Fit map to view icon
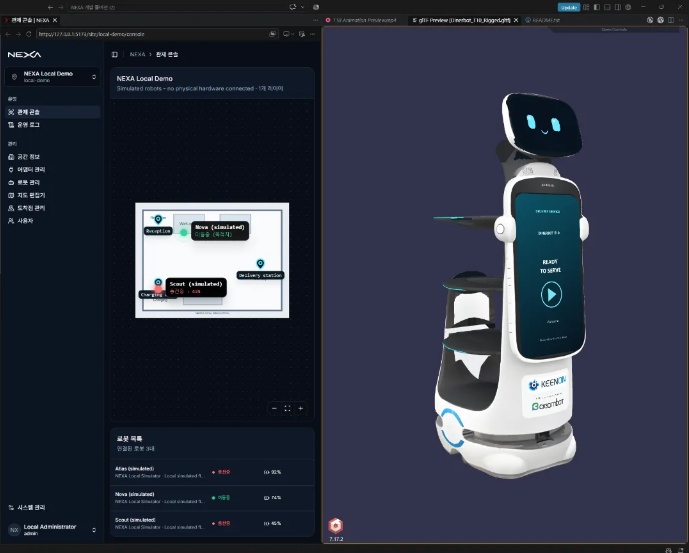 287,408
